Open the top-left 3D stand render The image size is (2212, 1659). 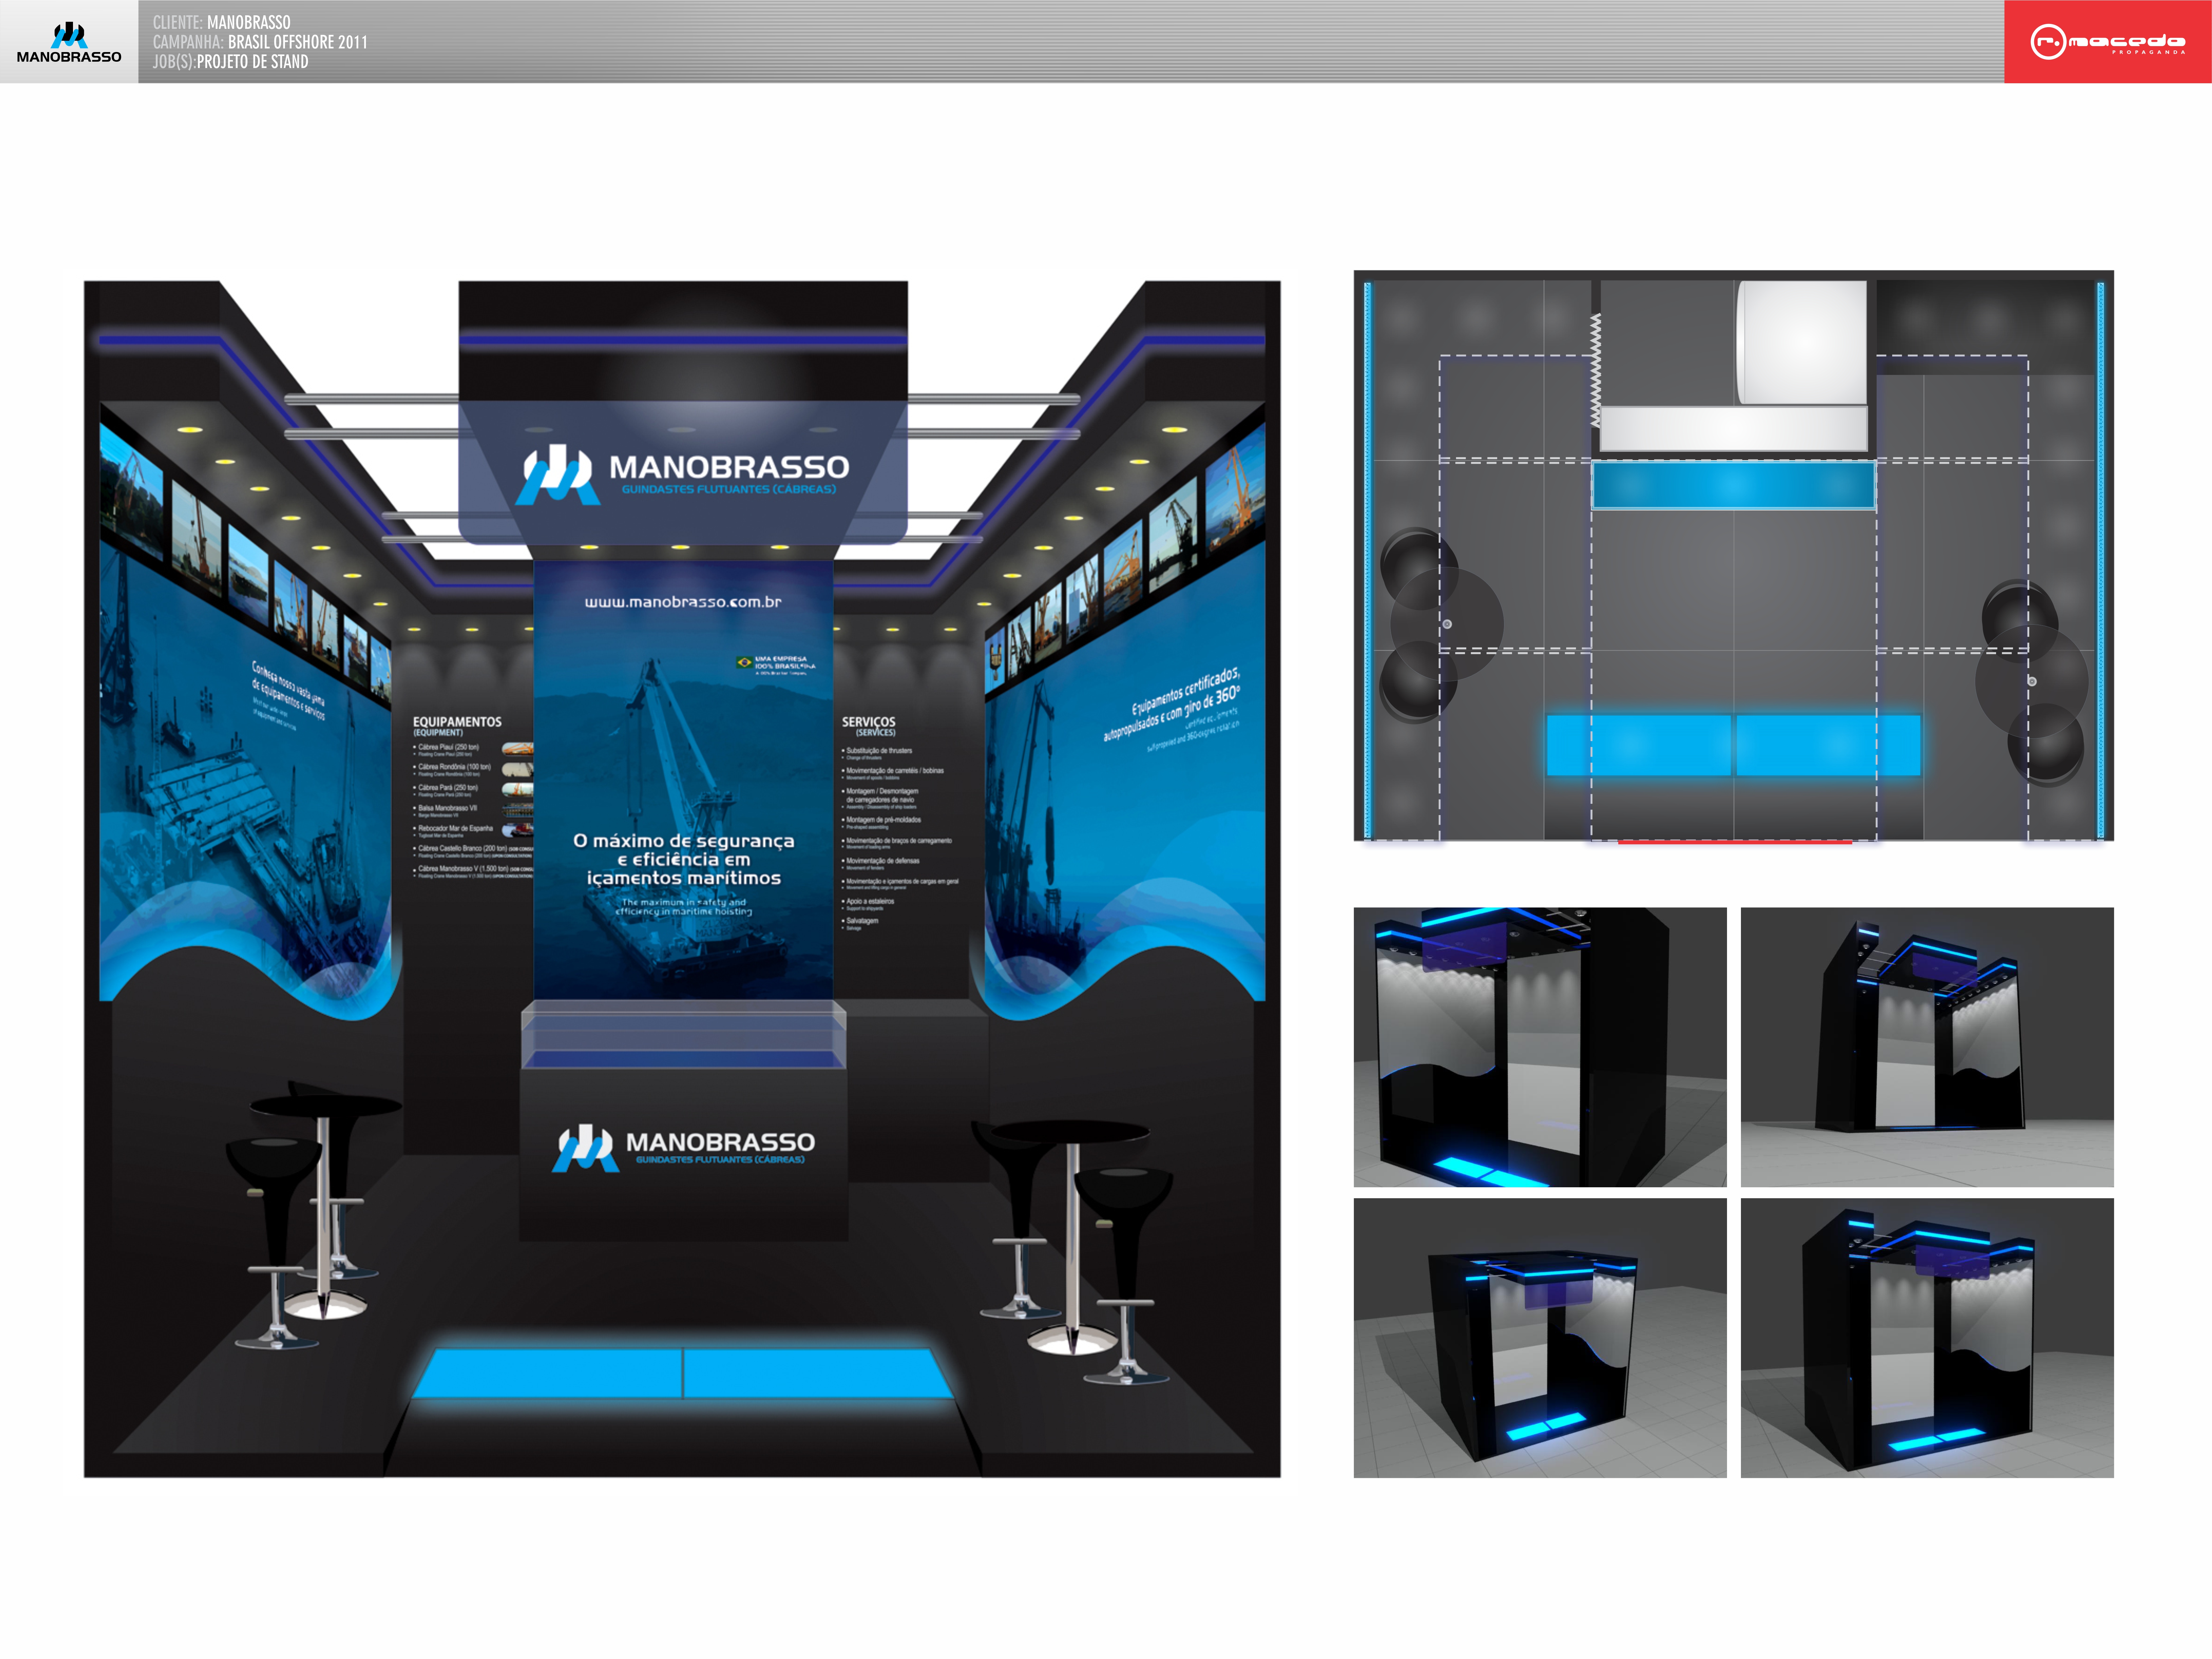1540,1047
